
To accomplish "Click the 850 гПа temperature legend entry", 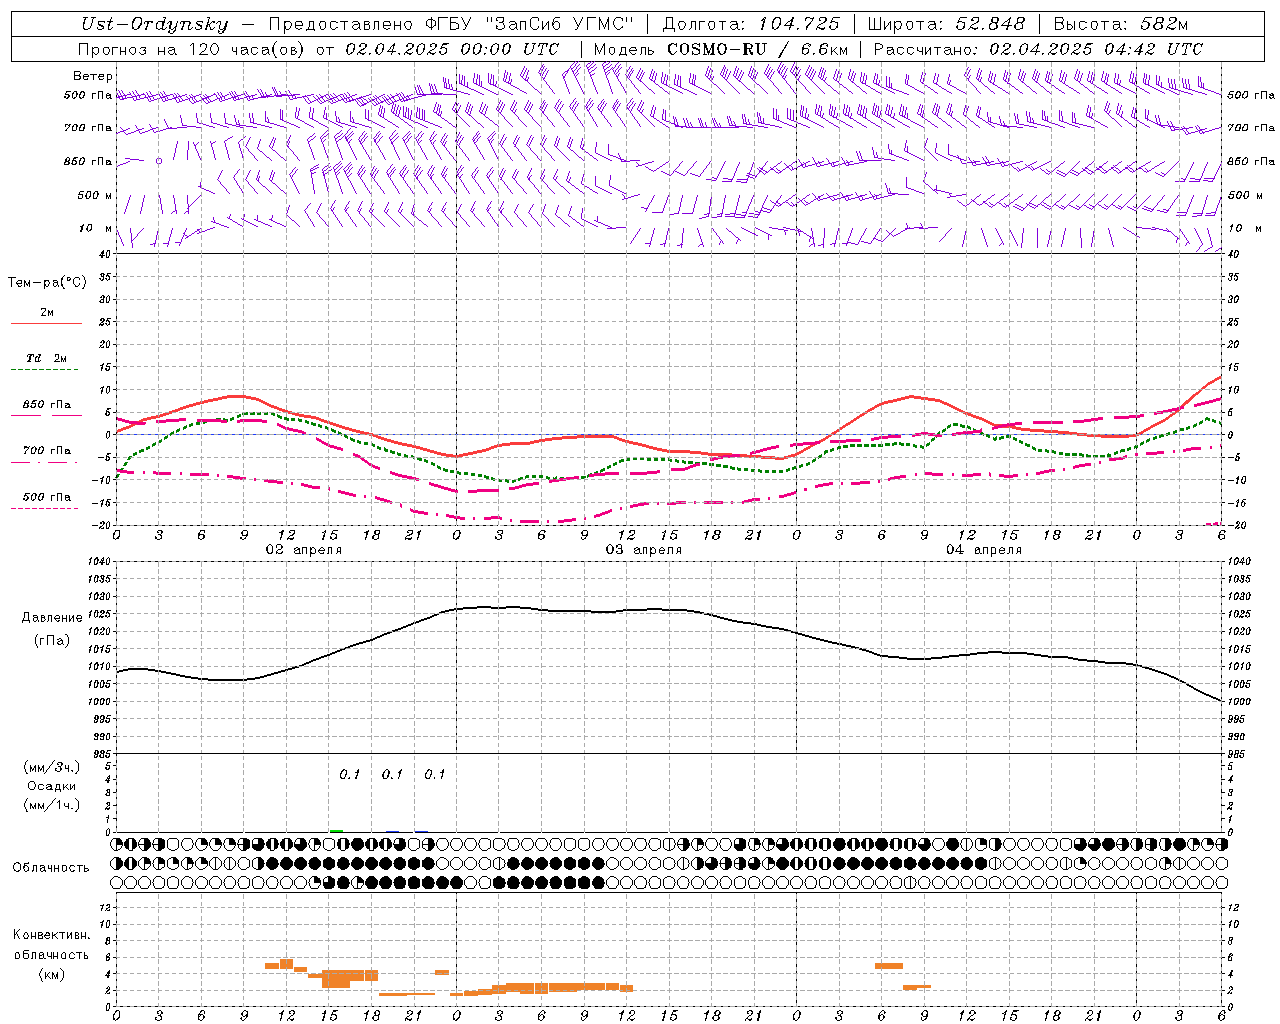I will tap(46, 410).
